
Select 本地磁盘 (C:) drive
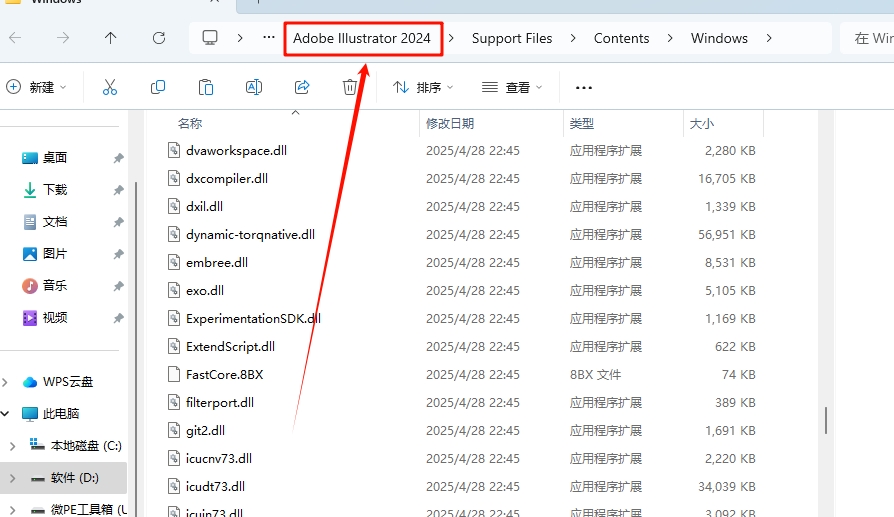(86, 446)
